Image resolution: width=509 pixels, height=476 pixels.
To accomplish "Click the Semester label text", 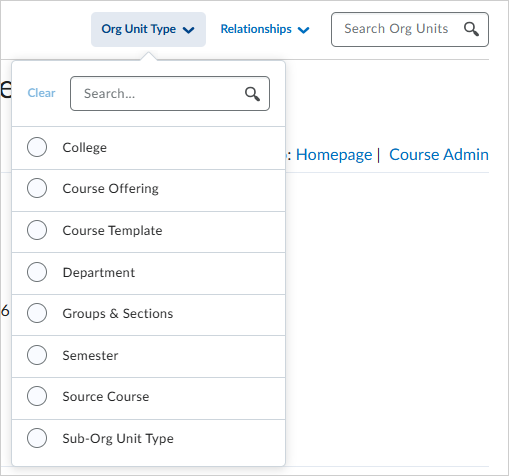I will (90, 355).
